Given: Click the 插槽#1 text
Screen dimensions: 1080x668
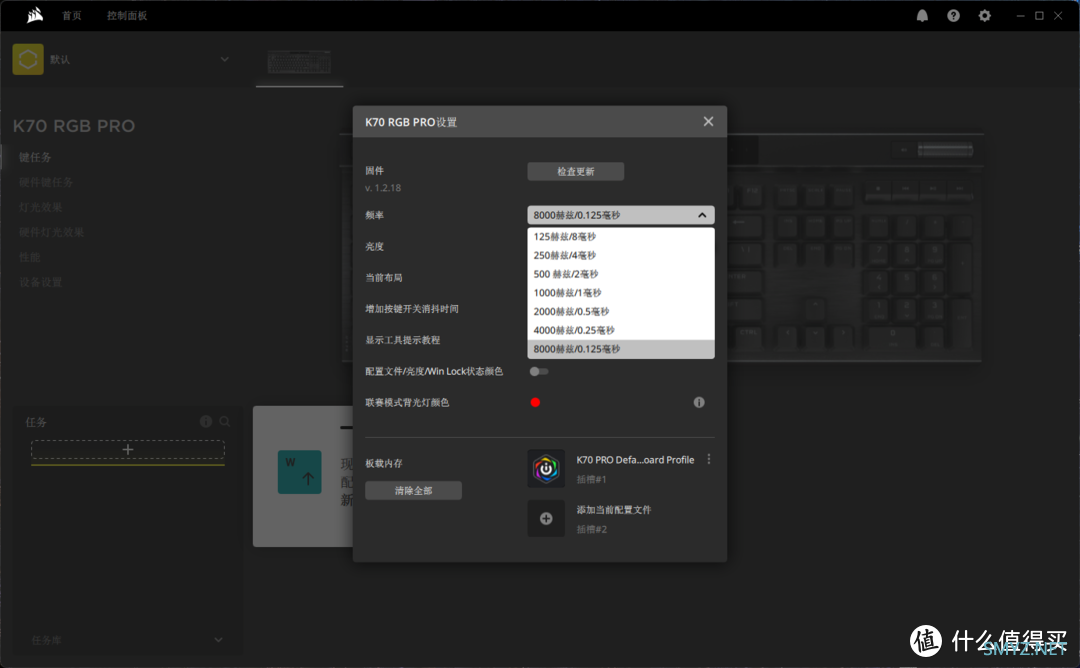Looking at the screenshot, I should click(591, 479).
